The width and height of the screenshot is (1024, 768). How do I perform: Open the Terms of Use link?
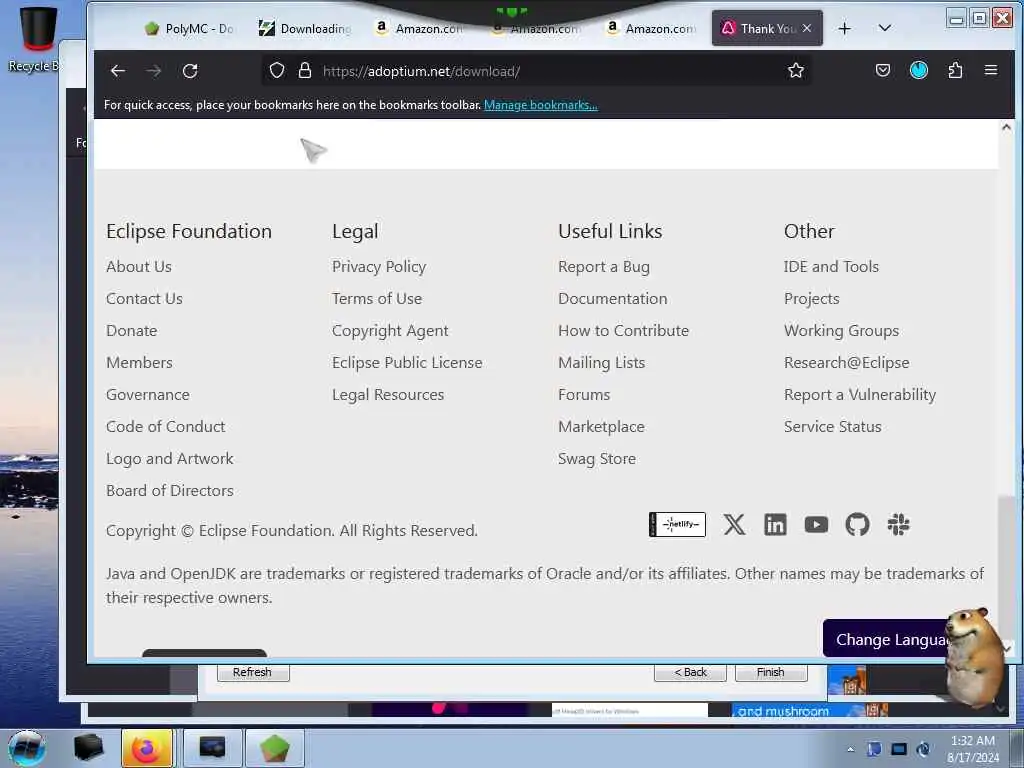point(377,298)
